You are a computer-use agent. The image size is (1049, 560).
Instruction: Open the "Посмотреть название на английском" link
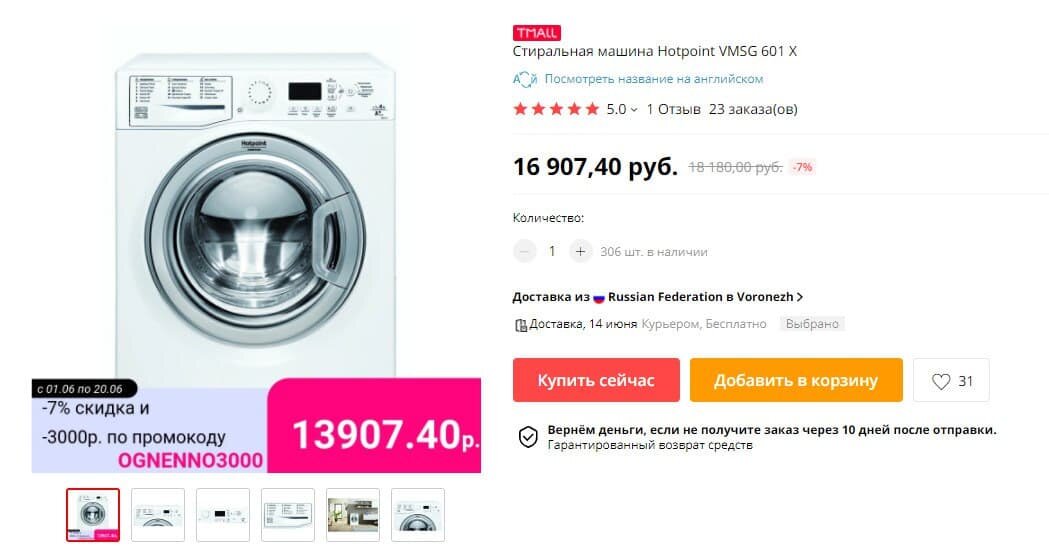click(654, 79)
